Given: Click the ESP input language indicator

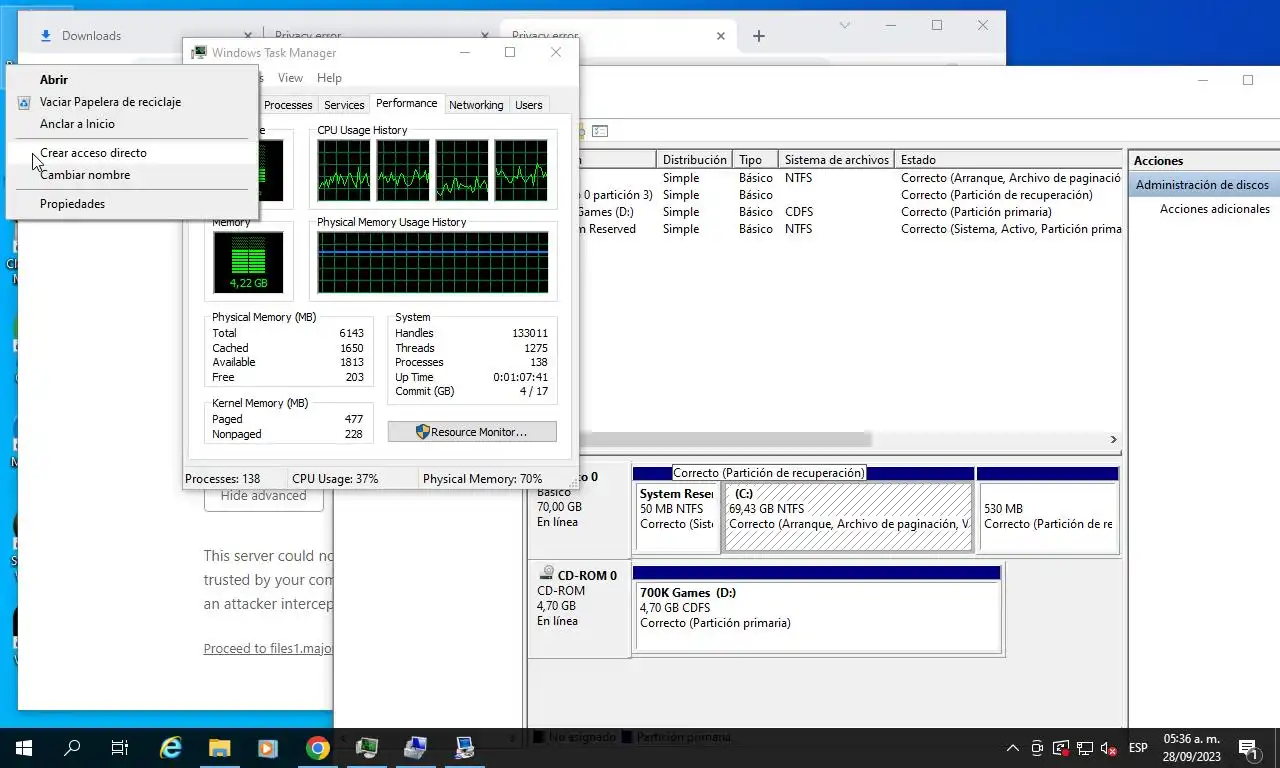Looking at the screenshot, I should (1138, 748).
